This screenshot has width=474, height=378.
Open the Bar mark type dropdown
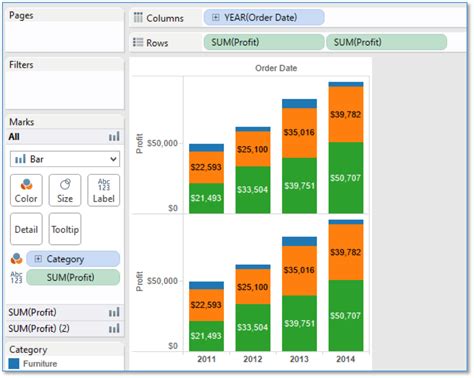[65, 159]
